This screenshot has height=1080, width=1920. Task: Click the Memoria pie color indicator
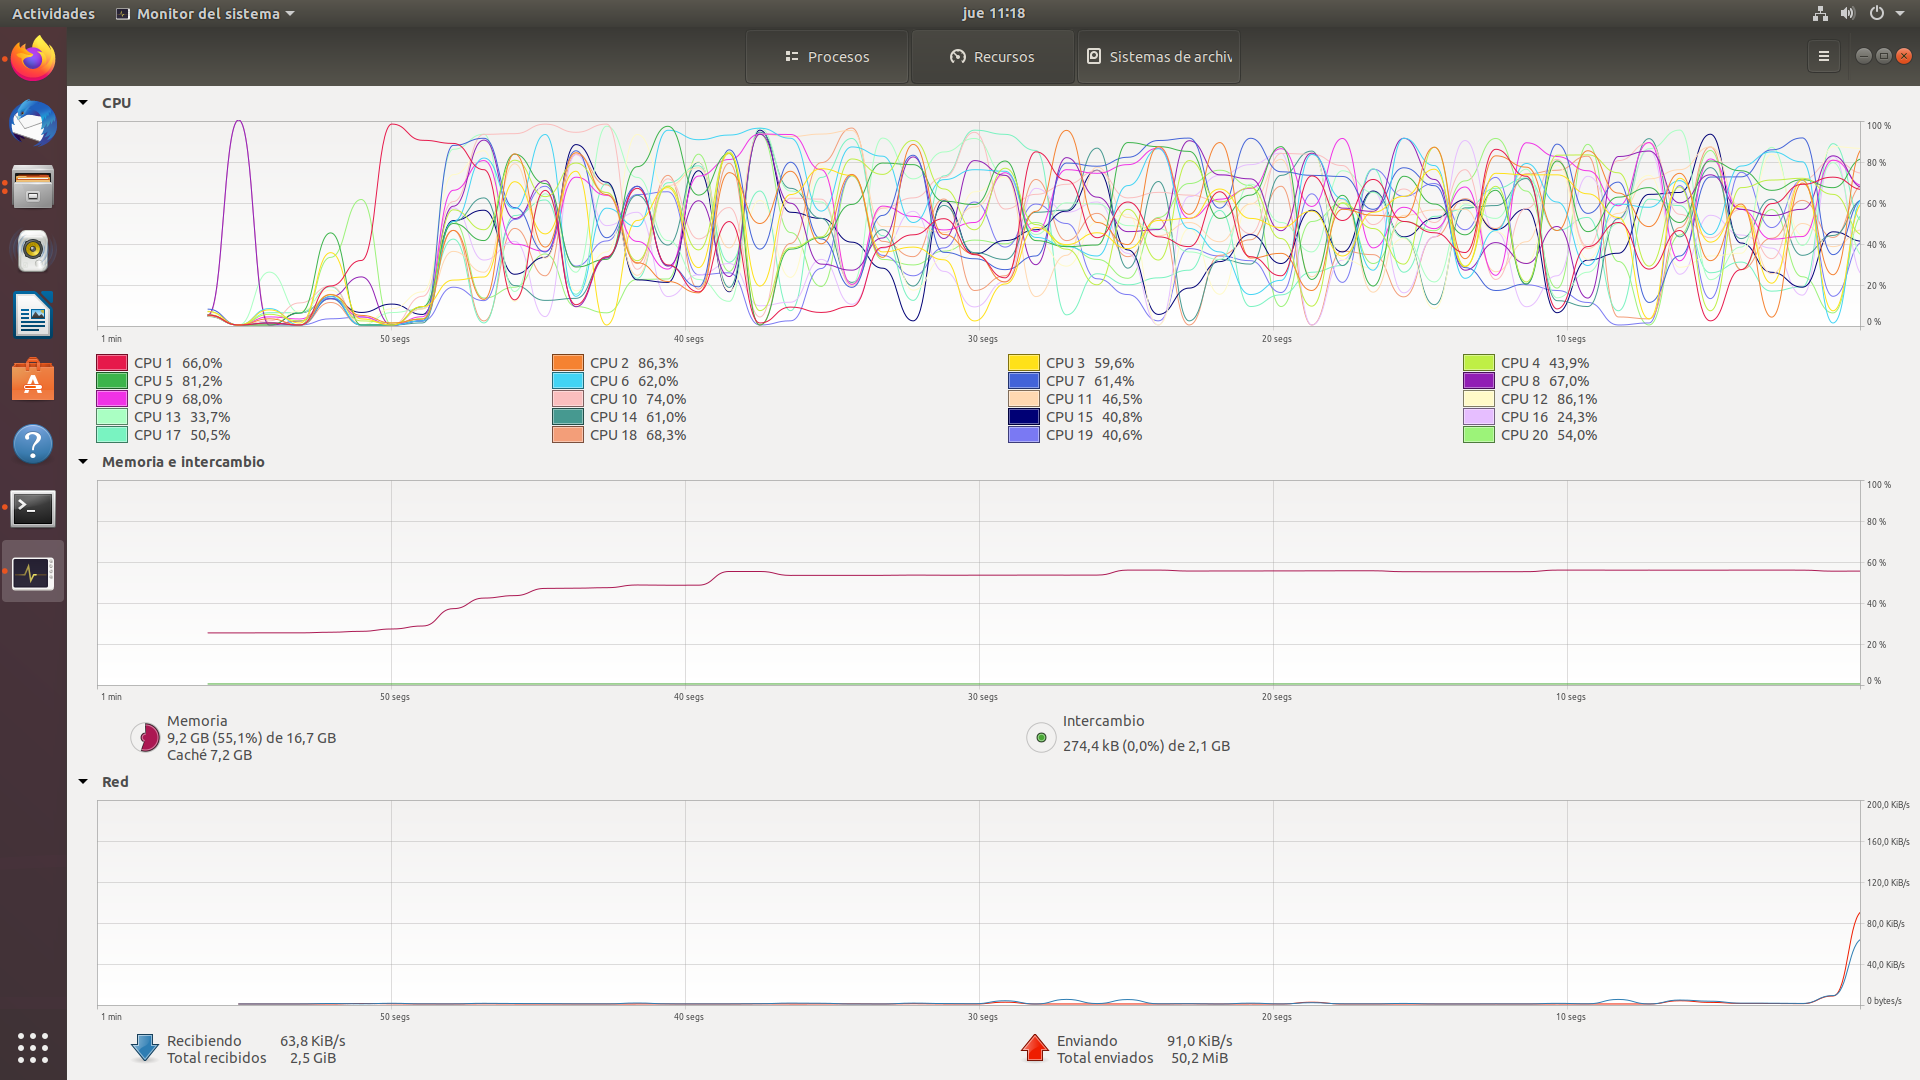click(x=145, y=738)
